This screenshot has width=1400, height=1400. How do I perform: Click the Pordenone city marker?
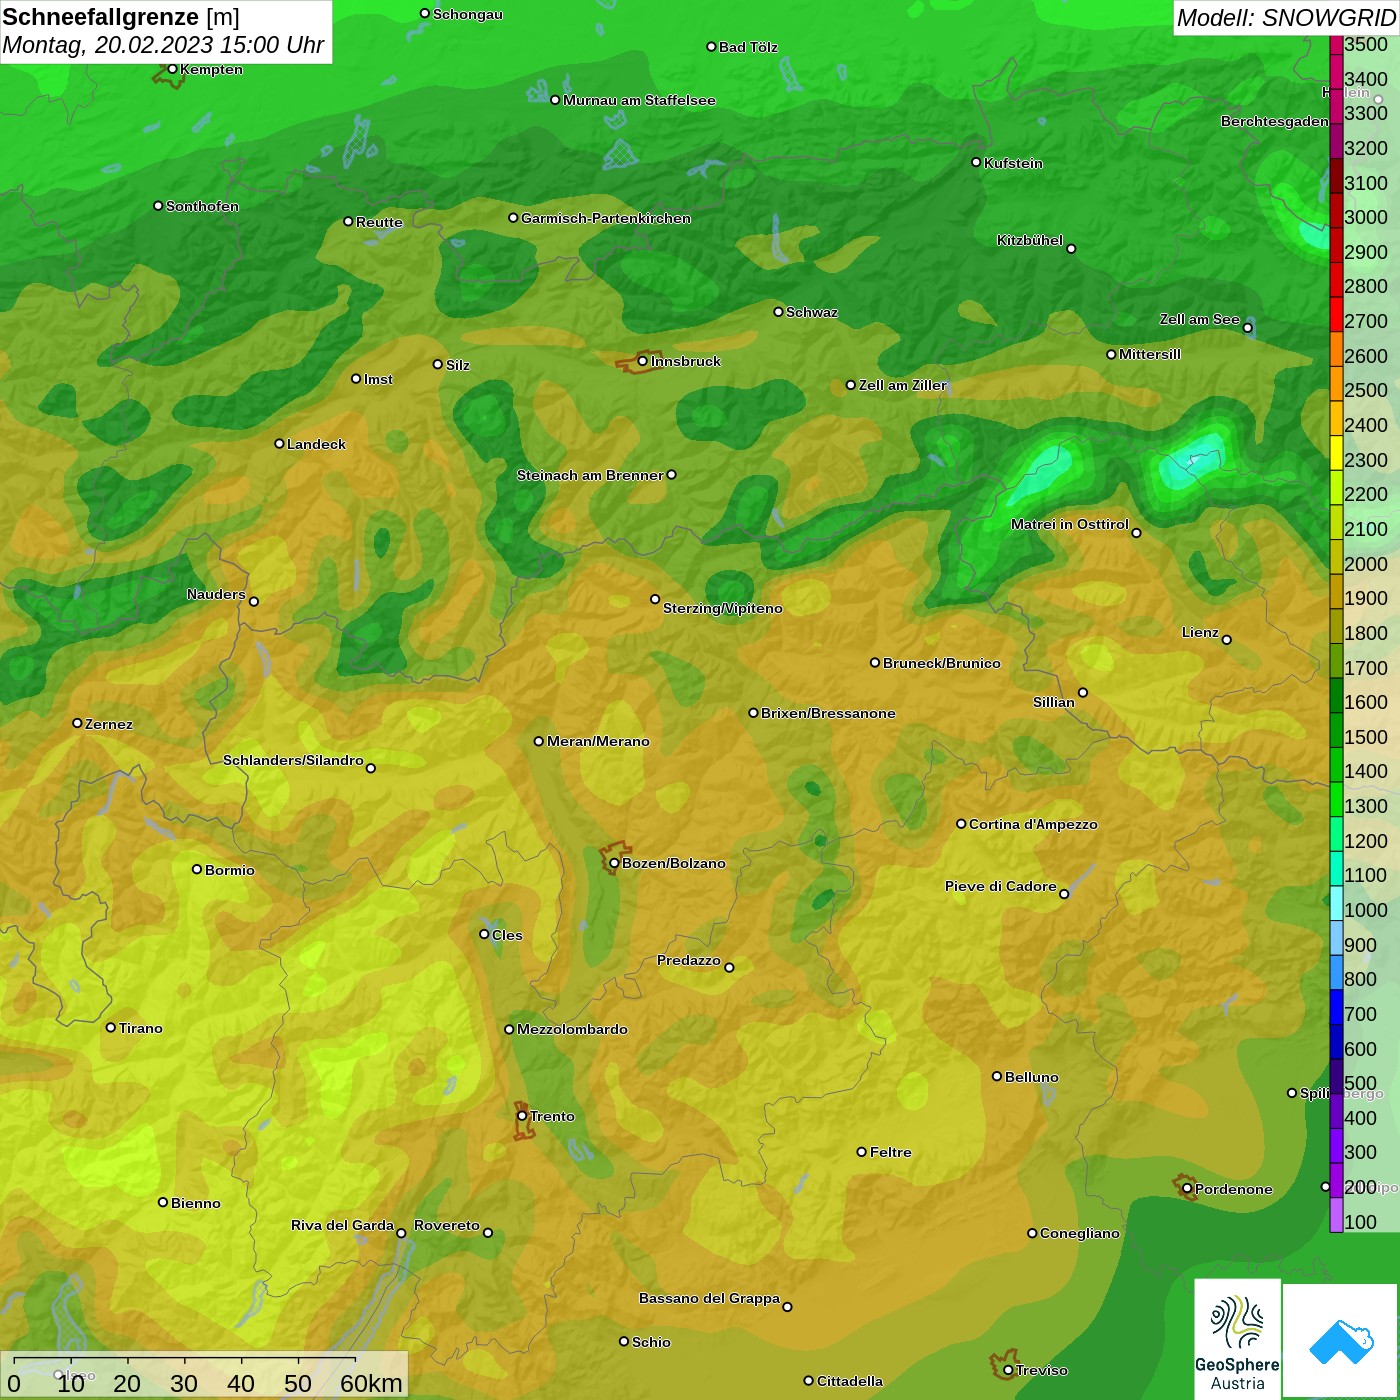pos(1187,1189)
